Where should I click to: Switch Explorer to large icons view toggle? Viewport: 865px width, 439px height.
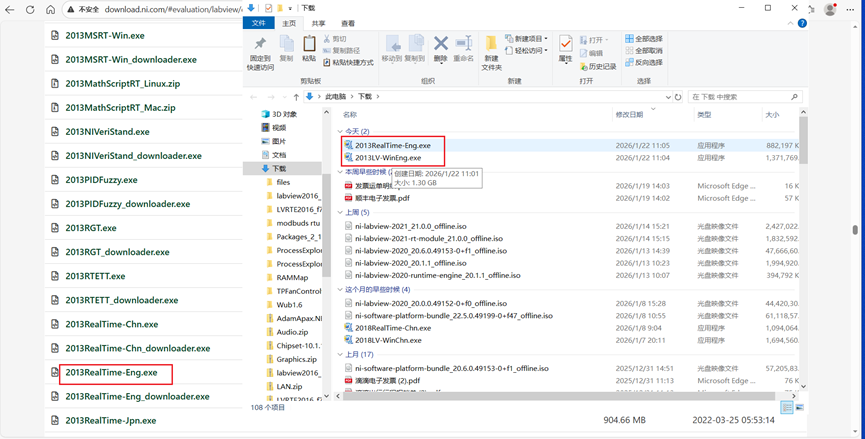pyautogui.click(x=799, y=408)
